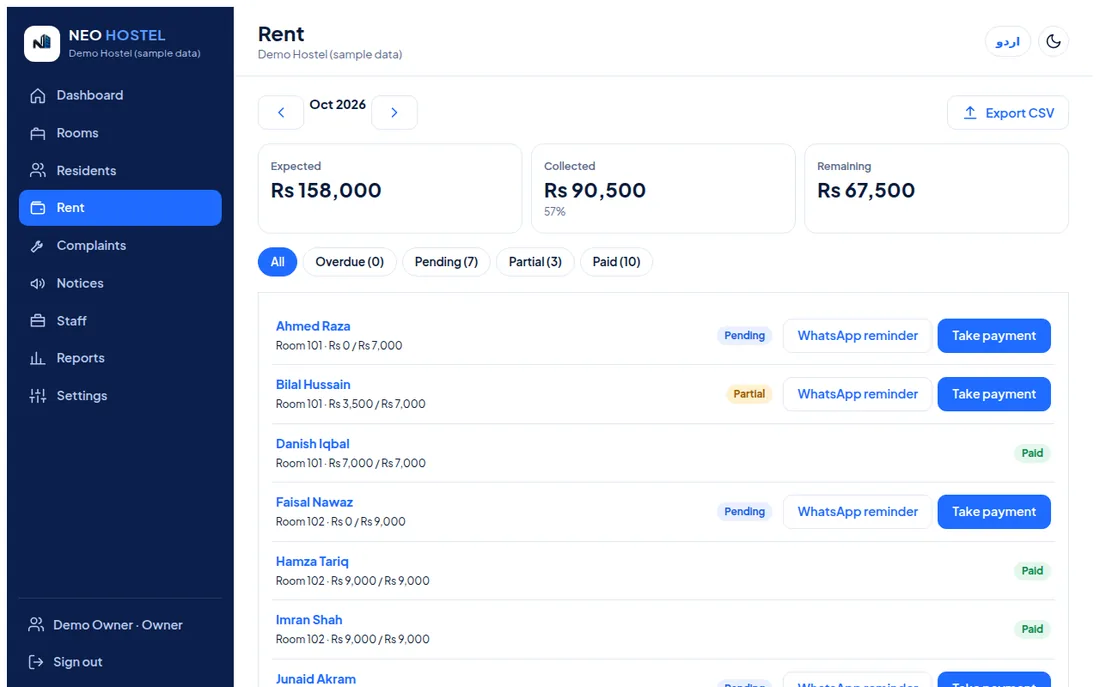Click Demo Owner · Owner profile text
This screenshot has height=687, width=1100.
(118, 625)
